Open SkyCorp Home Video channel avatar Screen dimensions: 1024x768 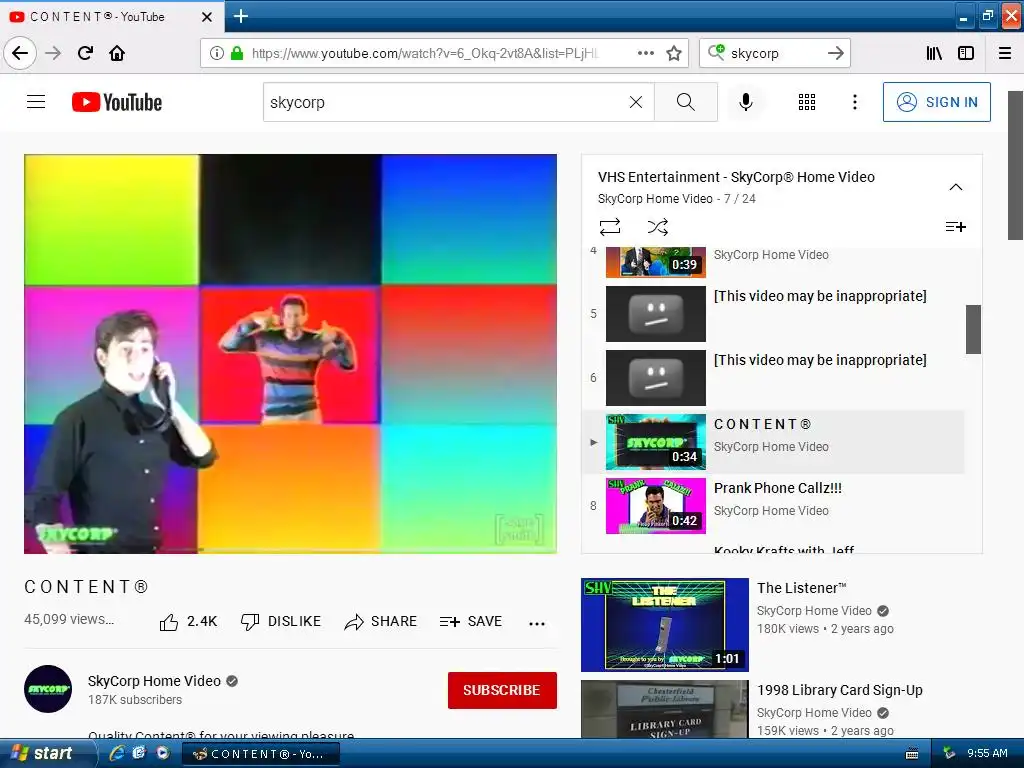pyautogui.click(x=48, y=689)
